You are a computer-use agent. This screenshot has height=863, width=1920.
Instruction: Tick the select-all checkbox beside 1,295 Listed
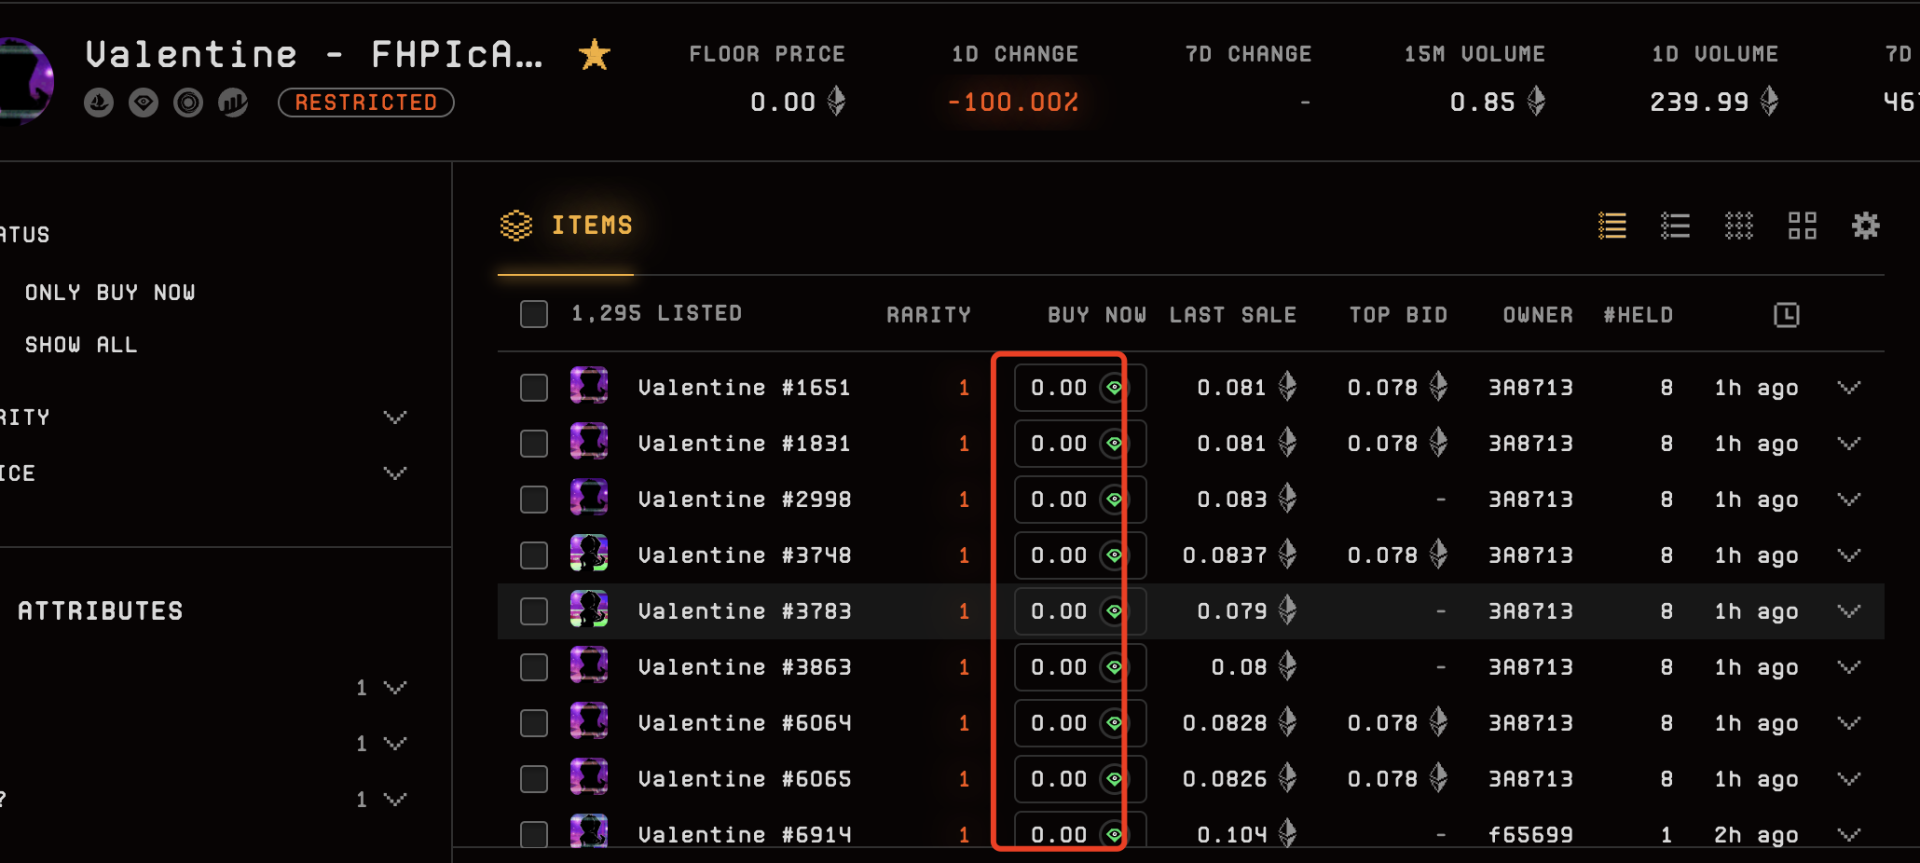[x=534, y=314]
